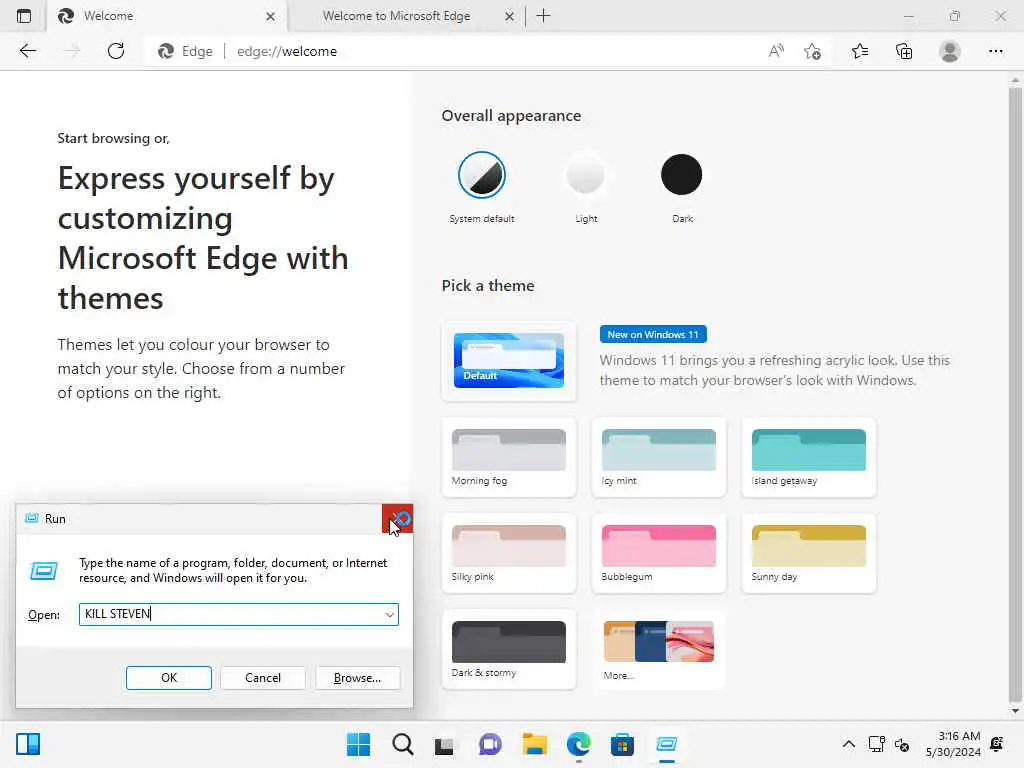
Task: Click the Run dialog title icon
Action: point(31,519)
